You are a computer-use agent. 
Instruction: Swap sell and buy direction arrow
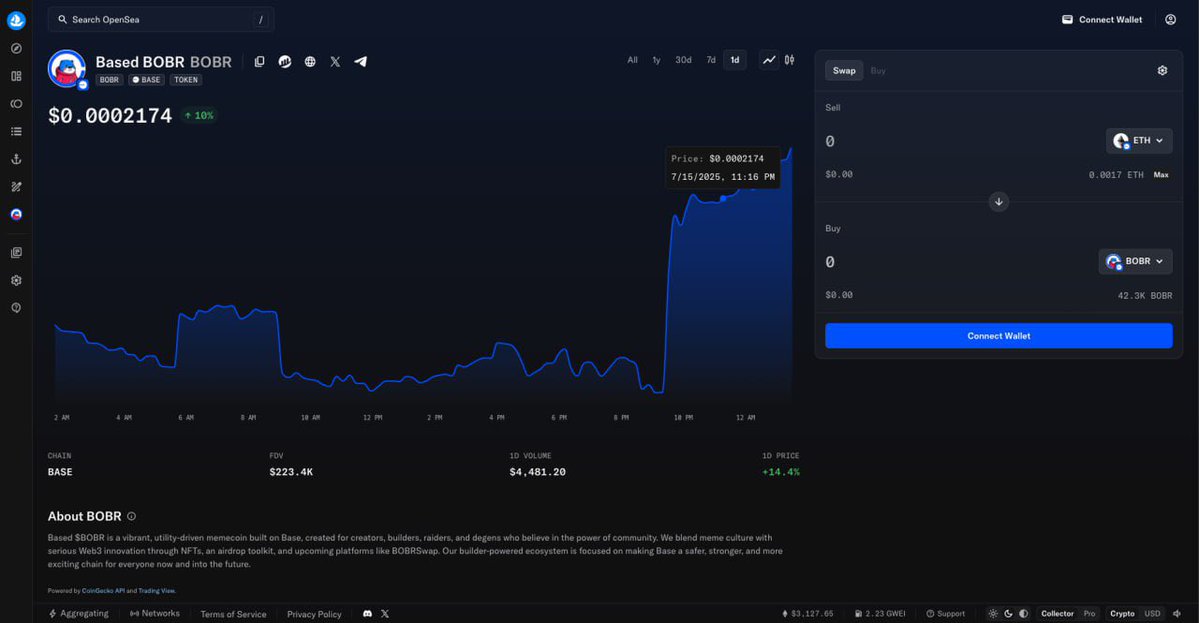coord(999,202)
